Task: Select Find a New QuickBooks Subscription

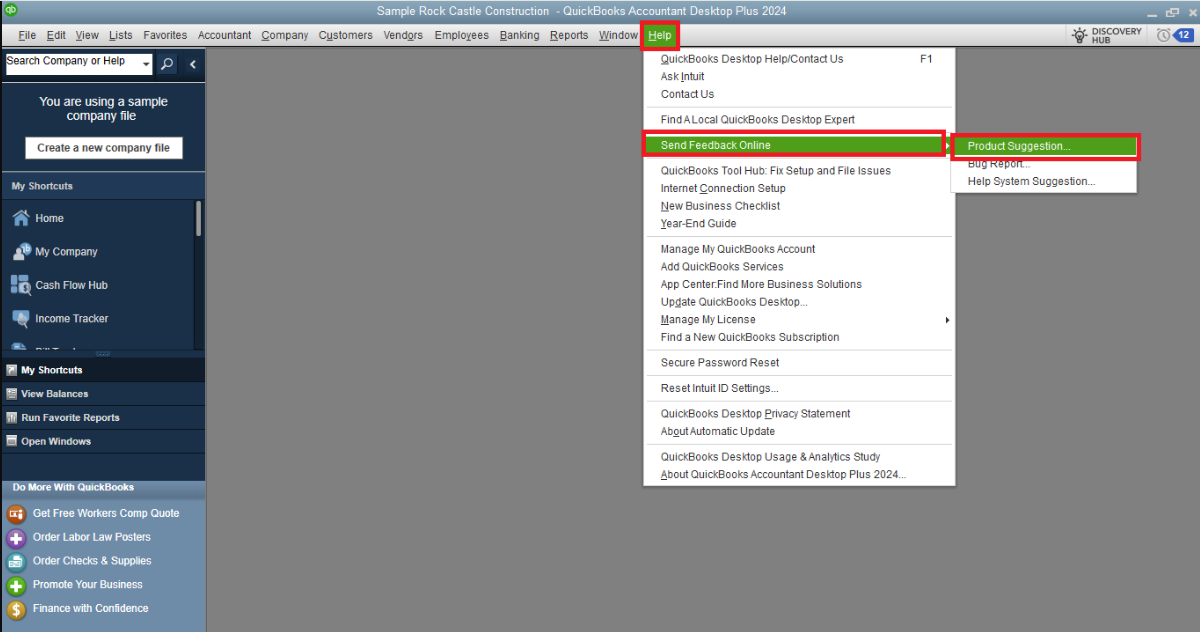Action: point(799,337)
